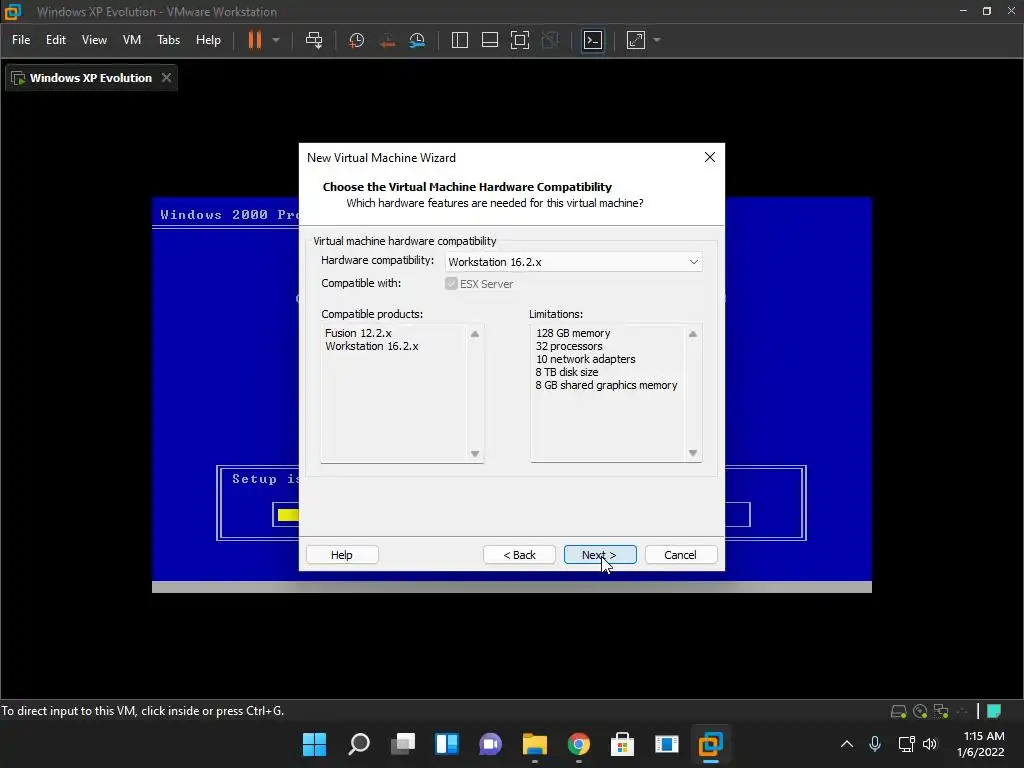Open the snapshot manager
The height and width of the screenshot is (768, 1024).
pos(417,40)
